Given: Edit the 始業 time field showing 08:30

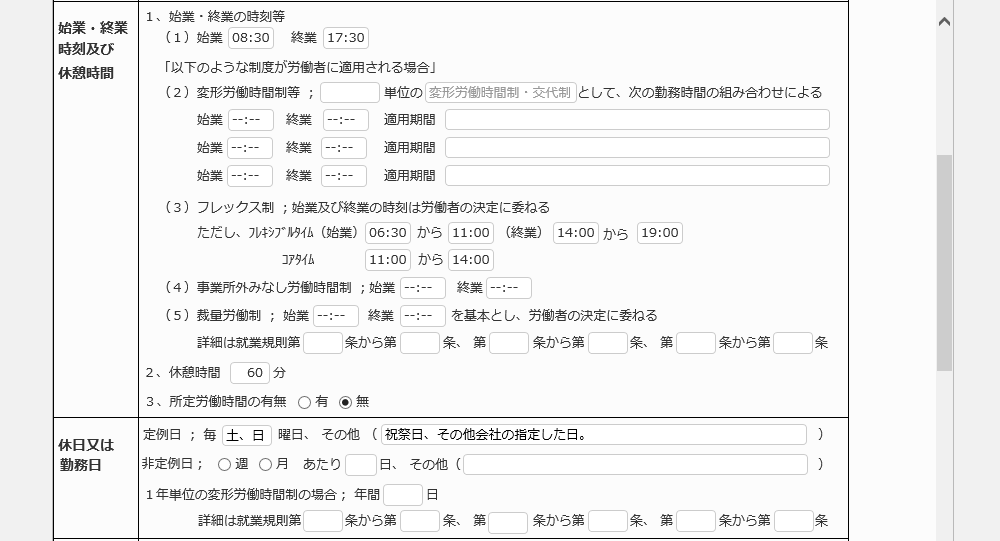Looking at the screenshot, I should 250,38.
